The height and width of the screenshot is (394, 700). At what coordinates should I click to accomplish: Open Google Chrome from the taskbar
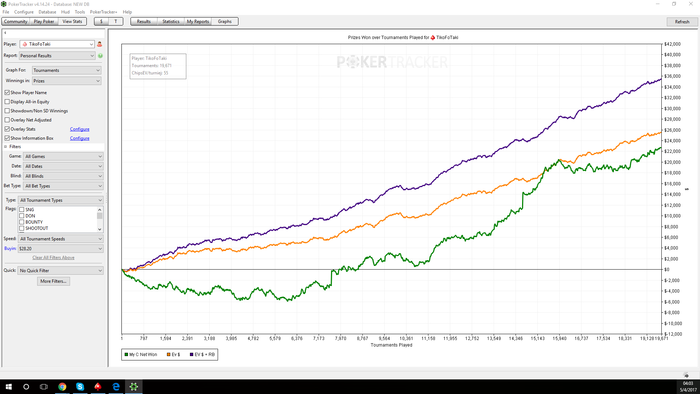[62, 387]
